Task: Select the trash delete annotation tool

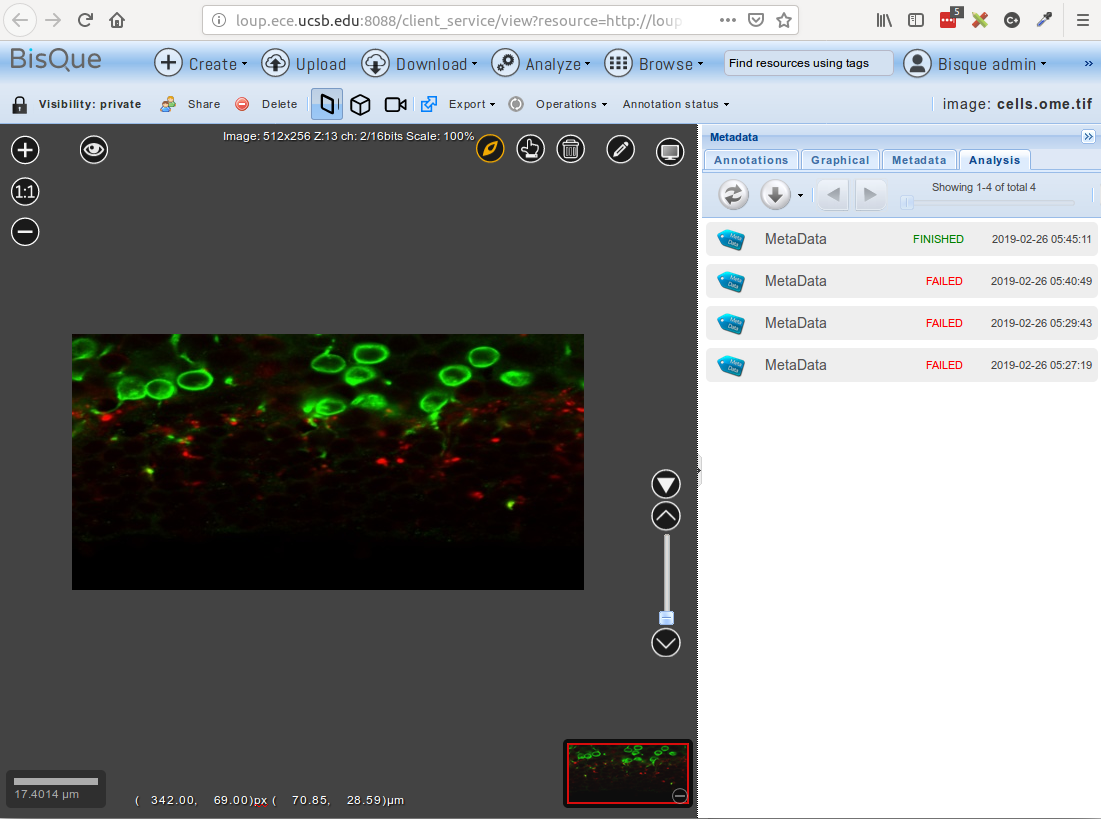Action: point(570,150)
